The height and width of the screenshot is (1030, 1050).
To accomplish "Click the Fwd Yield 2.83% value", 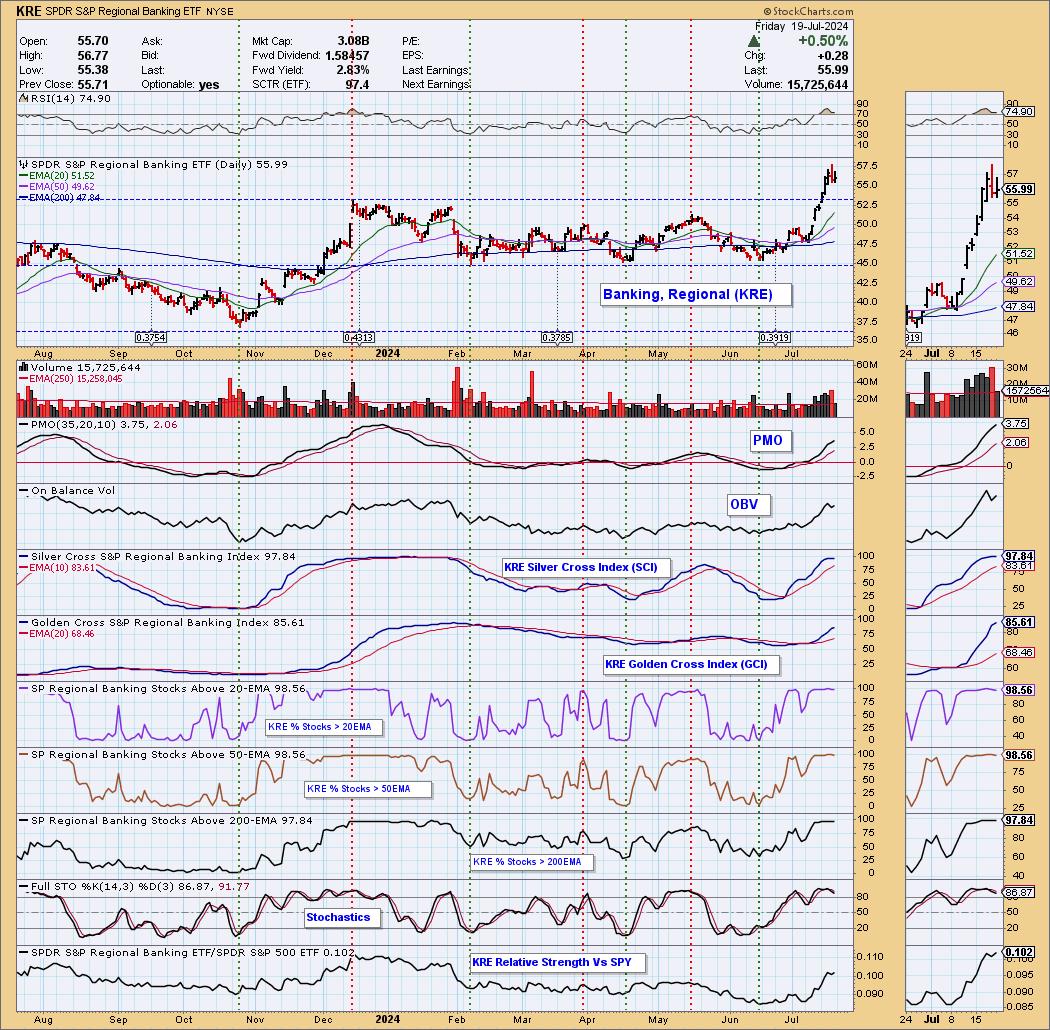I will [x=353, y=70].
